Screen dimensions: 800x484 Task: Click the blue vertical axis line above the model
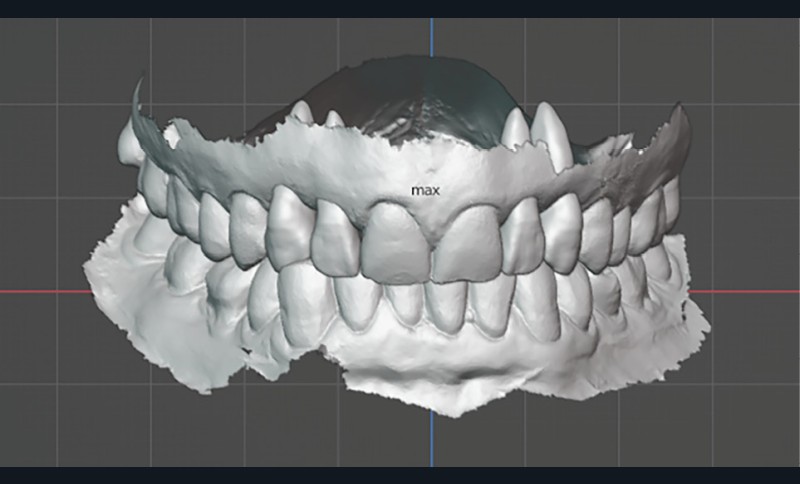coord(432,40)
